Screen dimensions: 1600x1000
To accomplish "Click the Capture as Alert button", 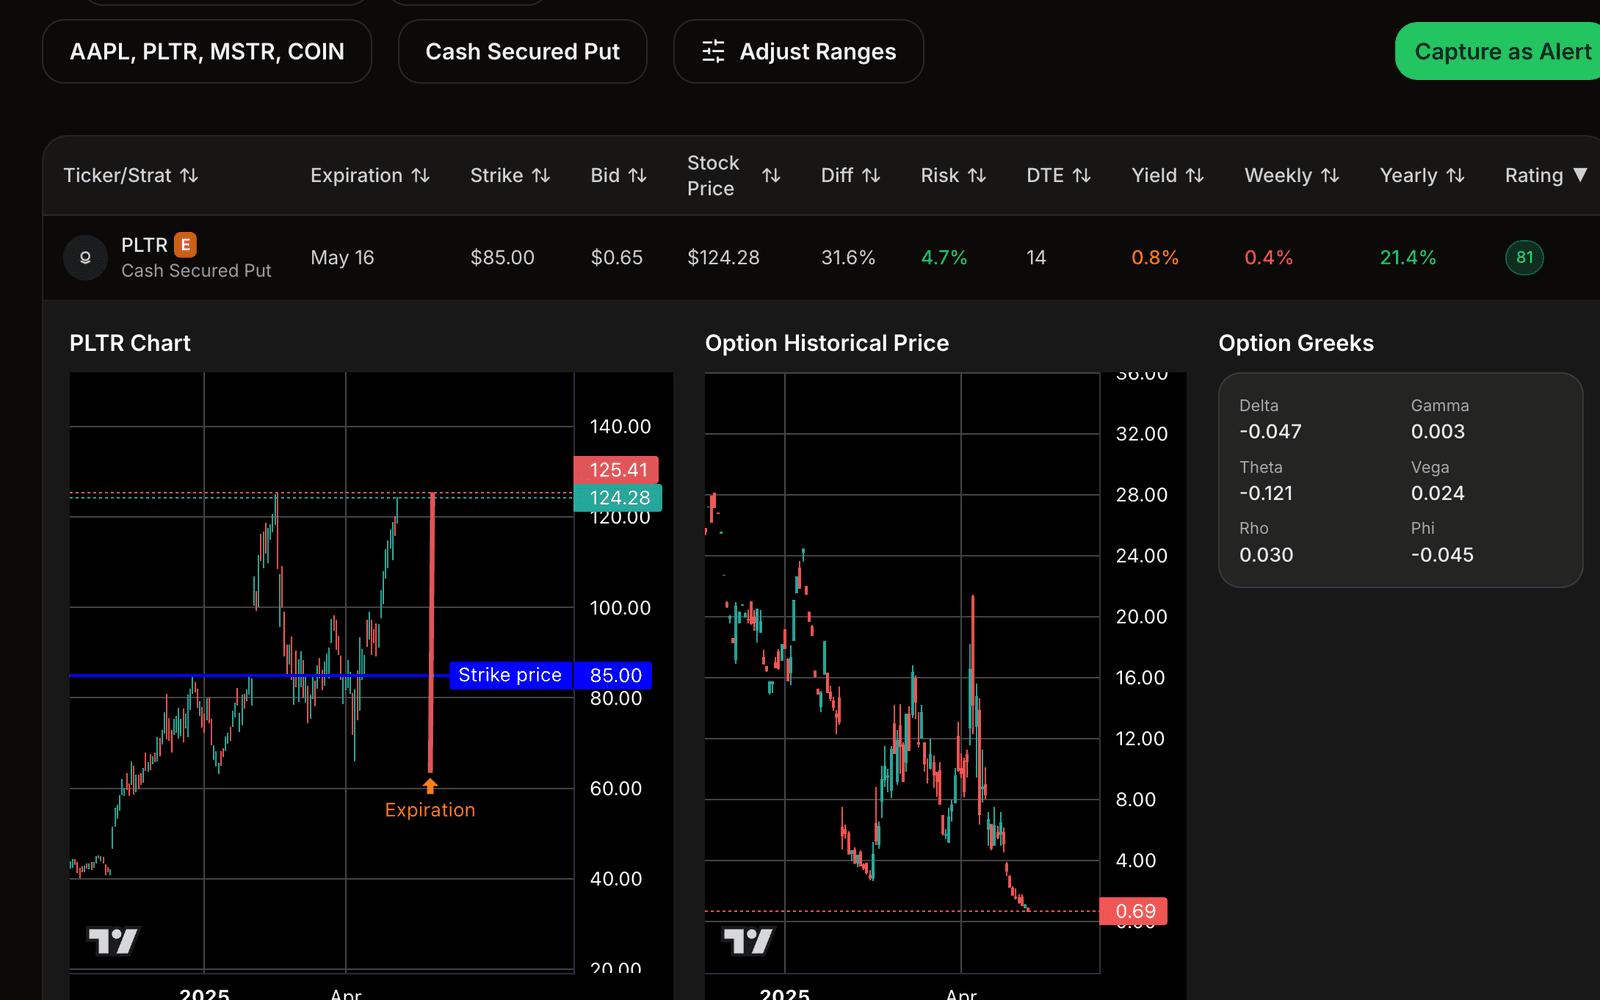I will [x=1498, y=51].
